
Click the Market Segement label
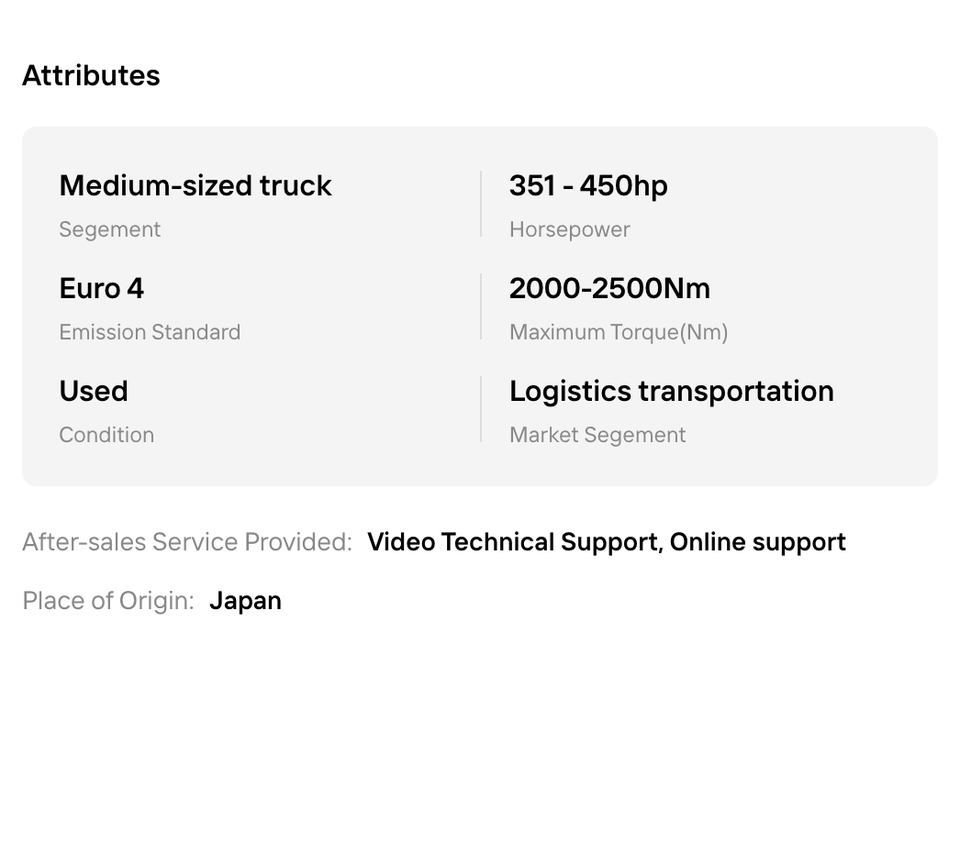click(x=597, y=435)
